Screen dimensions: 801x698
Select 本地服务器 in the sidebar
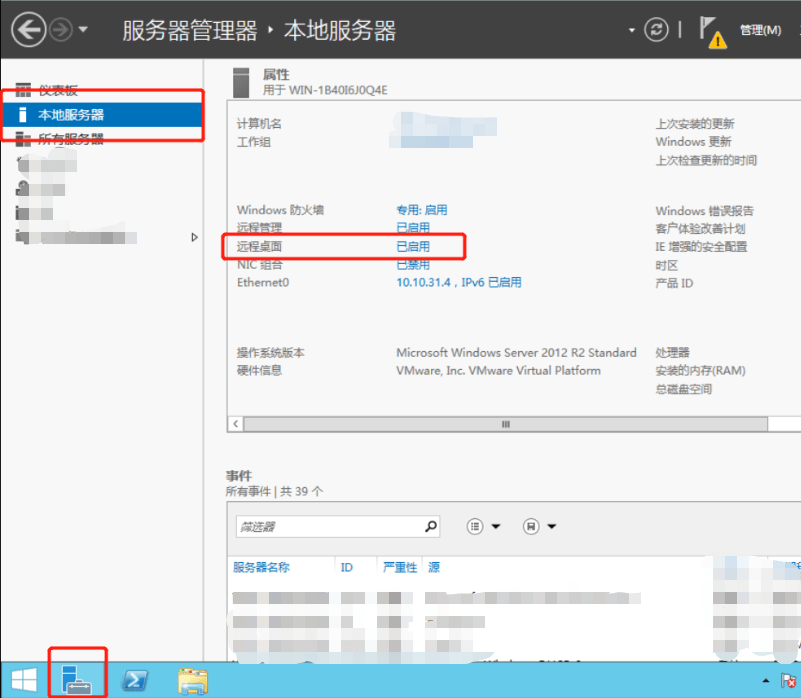102,114
